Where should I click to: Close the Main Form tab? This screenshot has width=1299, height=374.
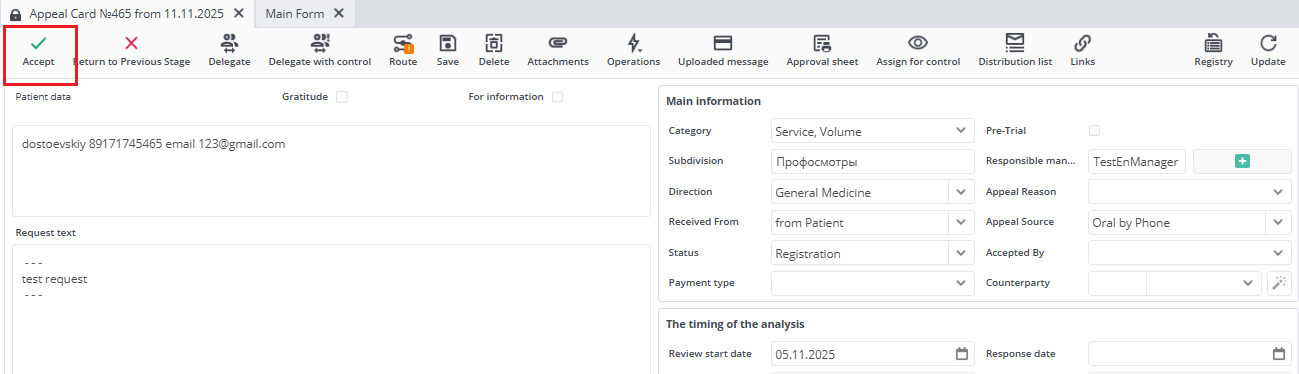(x=339, y=14)
